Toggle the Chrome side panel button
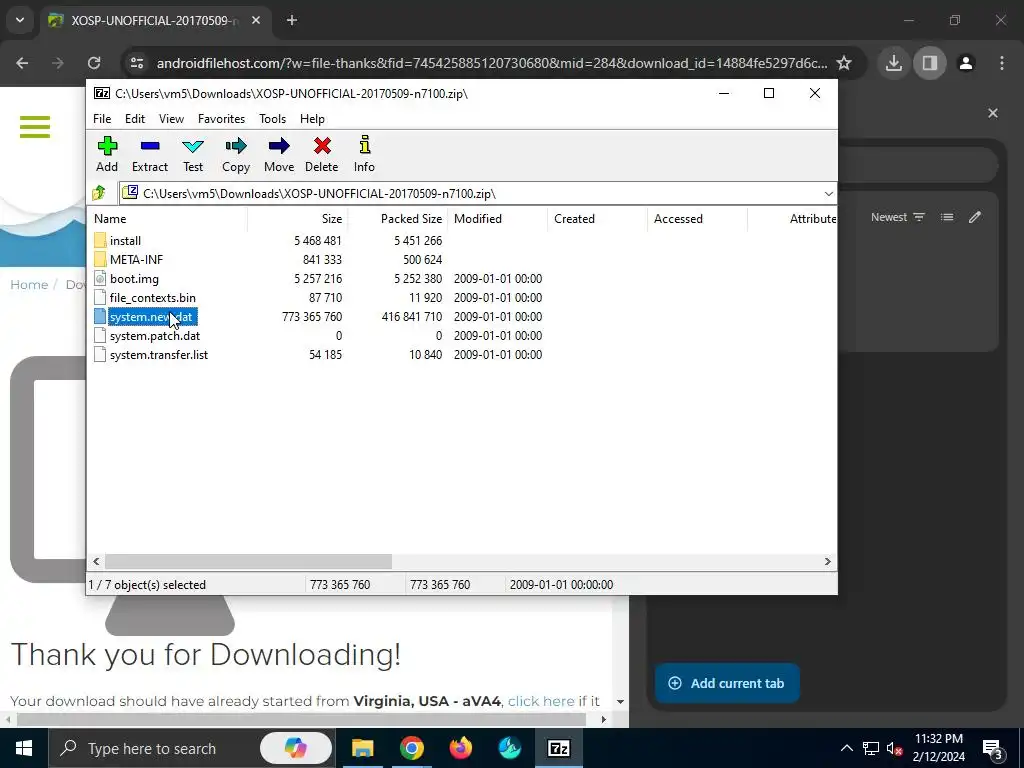Image resolution: width=1024 pixels, height=768 pixels. click(x=930, y=63)
